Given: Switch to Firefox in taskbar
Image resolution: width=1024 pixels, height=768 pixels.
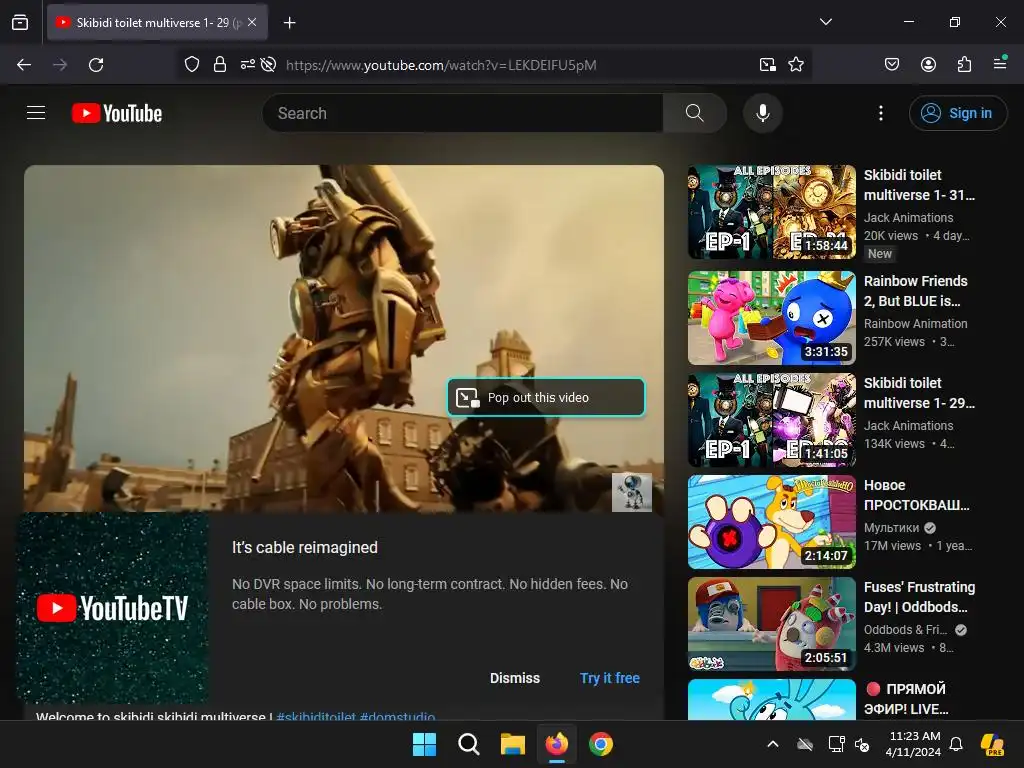Looking at the screenshot, I should (x=557, y=744).
